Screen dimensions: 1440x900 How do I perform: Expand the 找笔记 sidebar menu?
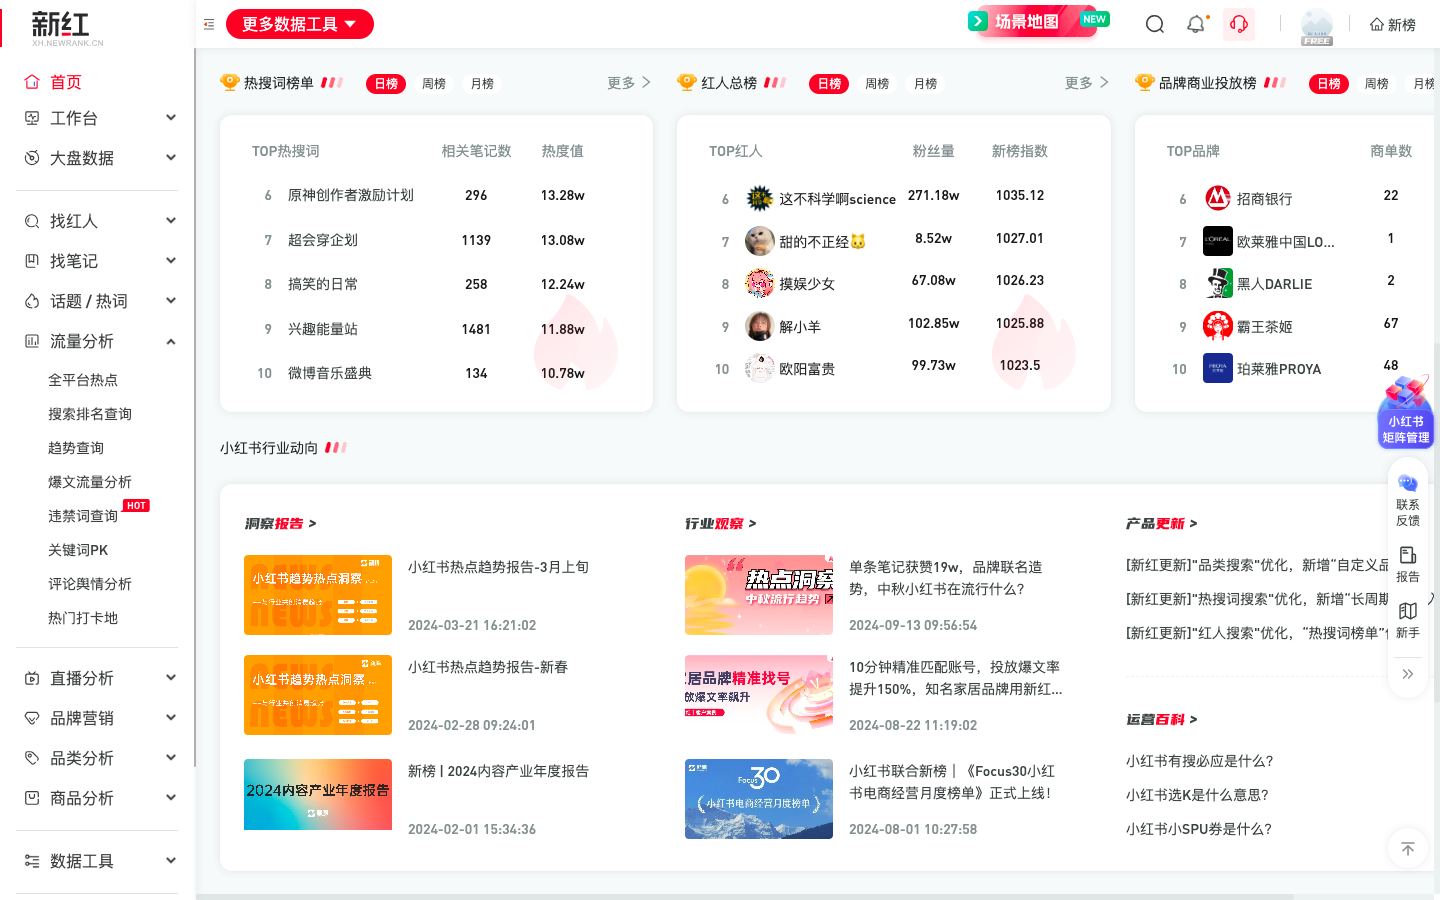point(97,261)
